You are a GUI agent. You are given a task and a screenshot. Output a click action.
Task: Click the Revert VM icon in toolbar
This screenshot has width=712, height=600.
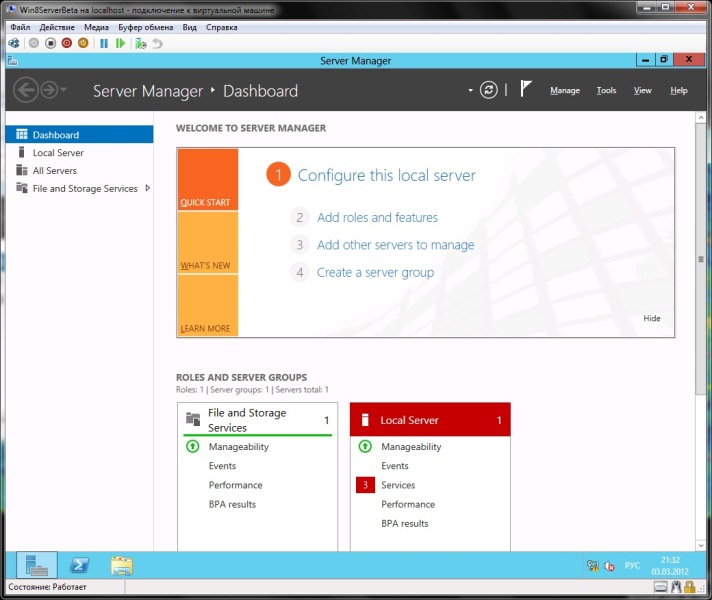[157, 44]
